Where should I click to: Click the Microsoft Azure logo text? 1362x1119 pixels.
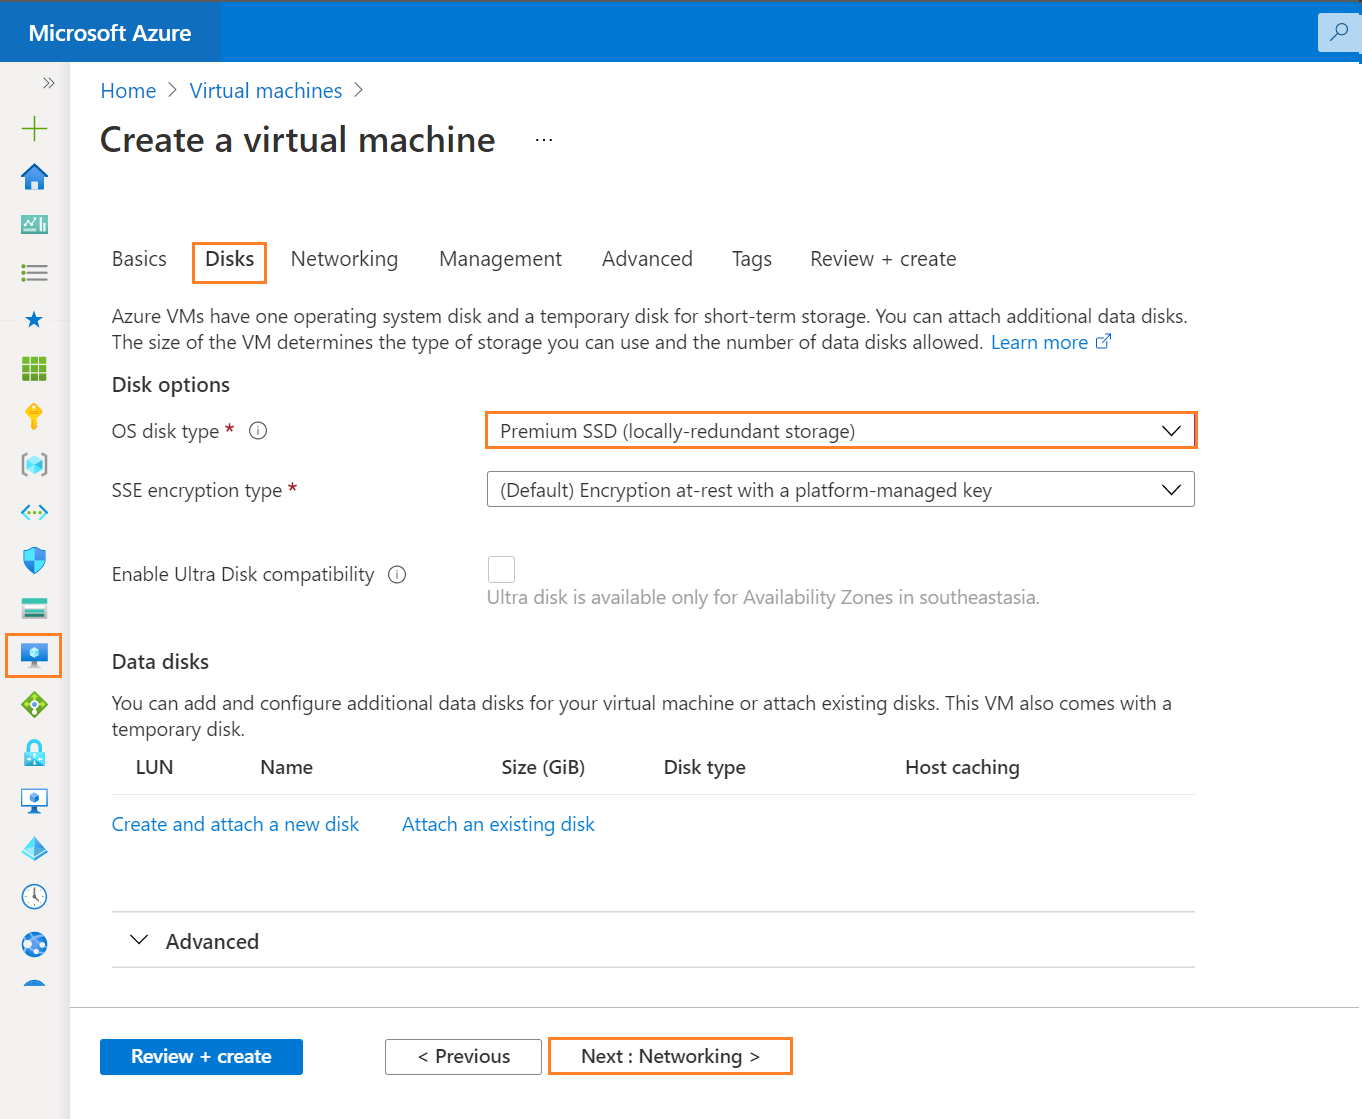point(110,33)
